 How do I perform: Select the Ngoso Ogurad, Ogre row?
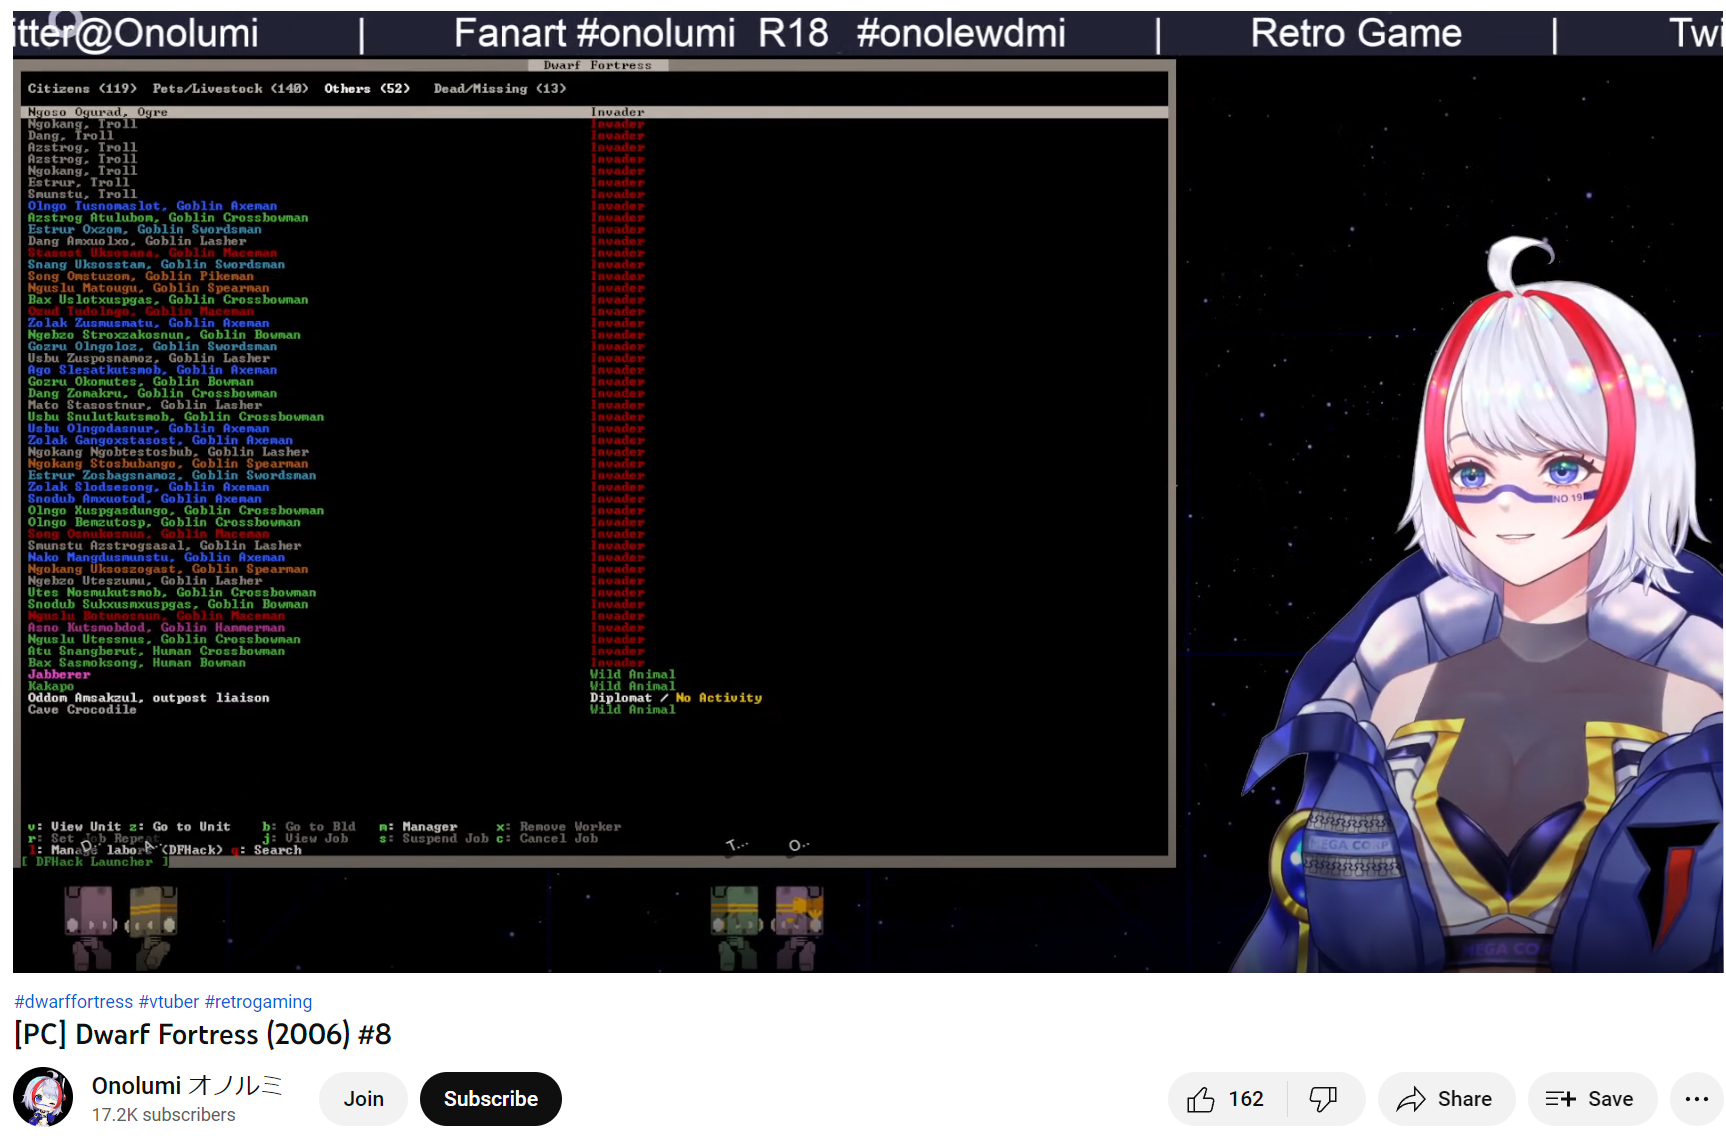pos(595,112)
